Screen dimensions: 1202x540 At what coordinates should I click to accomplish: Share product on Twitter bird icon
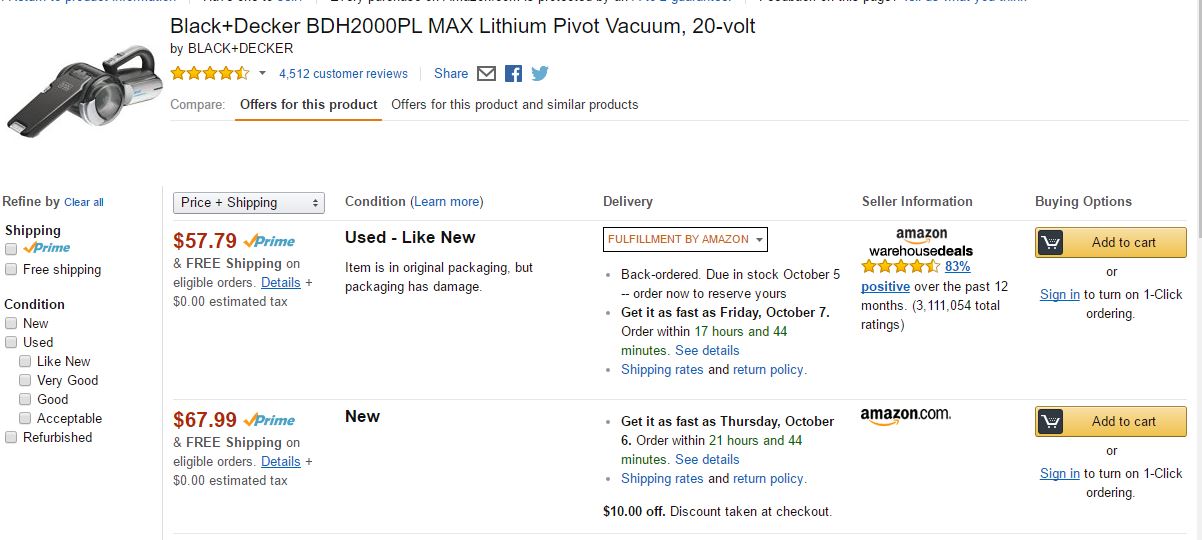click(540, 73)
